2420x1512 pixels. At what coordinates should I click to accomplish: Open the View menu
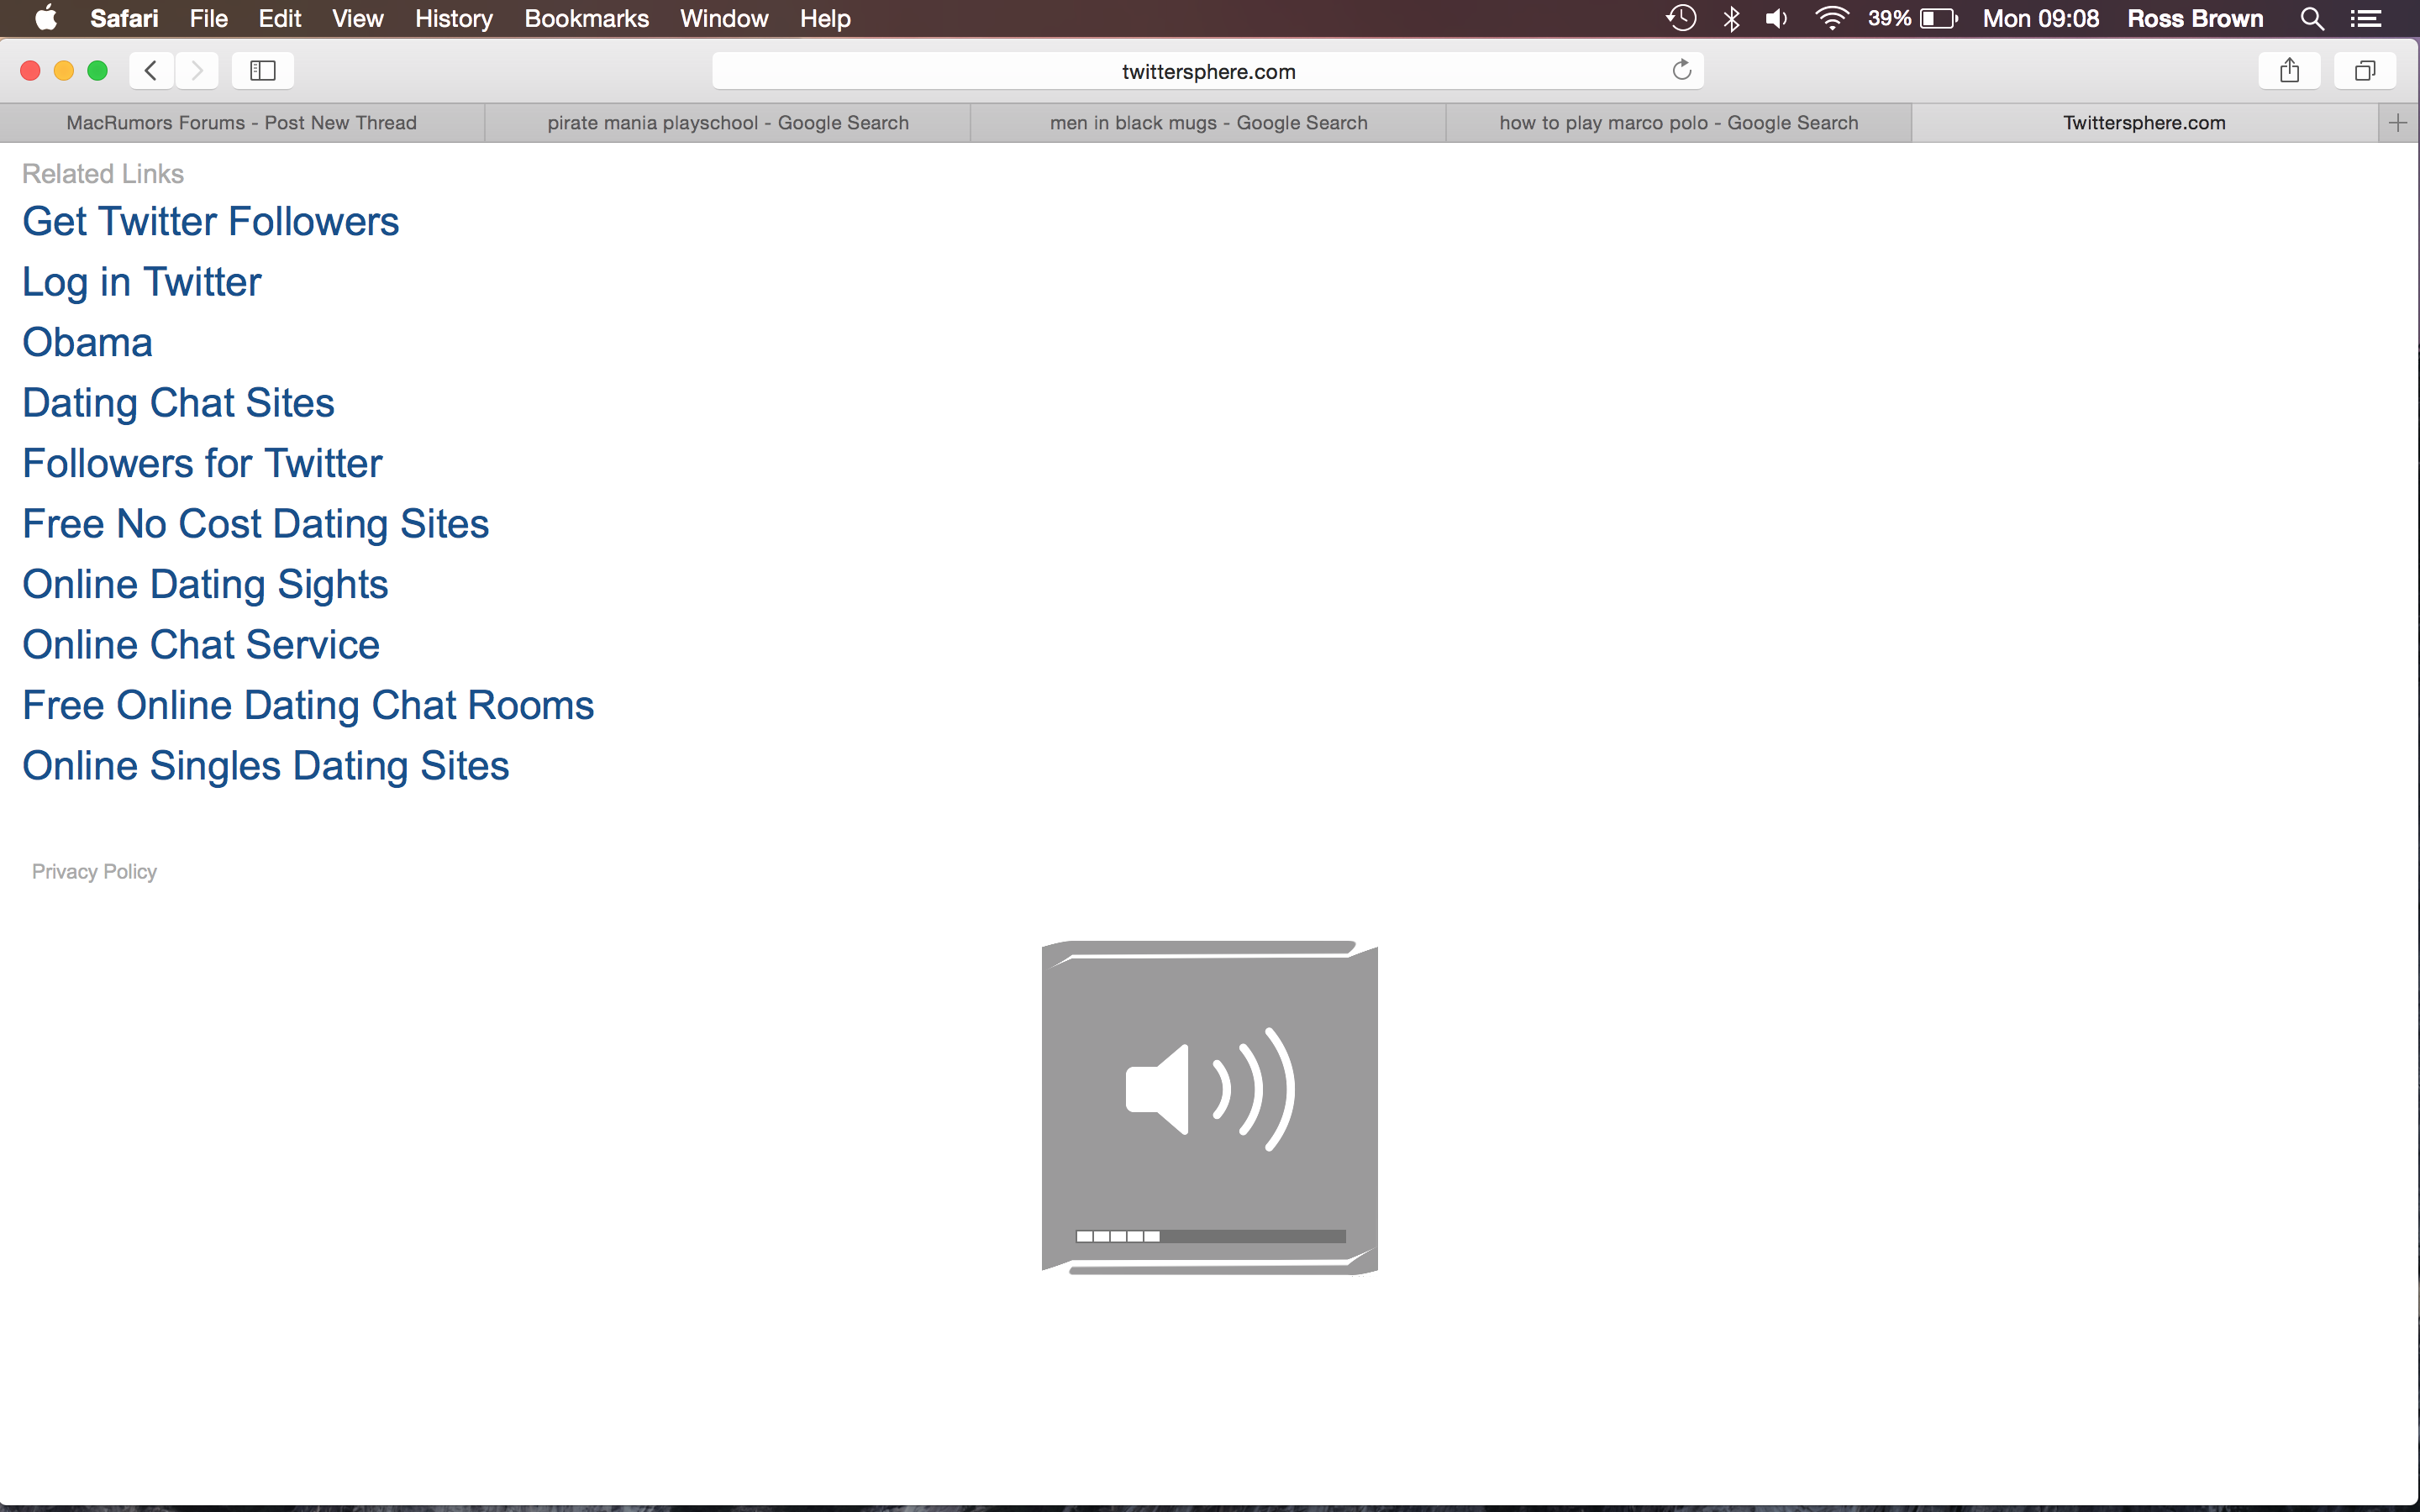tap(358, 18)
